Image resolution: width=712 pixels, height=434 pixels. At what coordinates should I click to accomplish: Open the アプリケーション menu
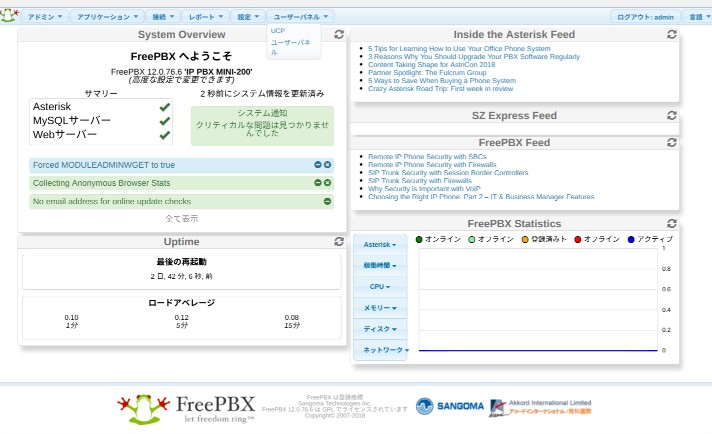pos(107,17)
